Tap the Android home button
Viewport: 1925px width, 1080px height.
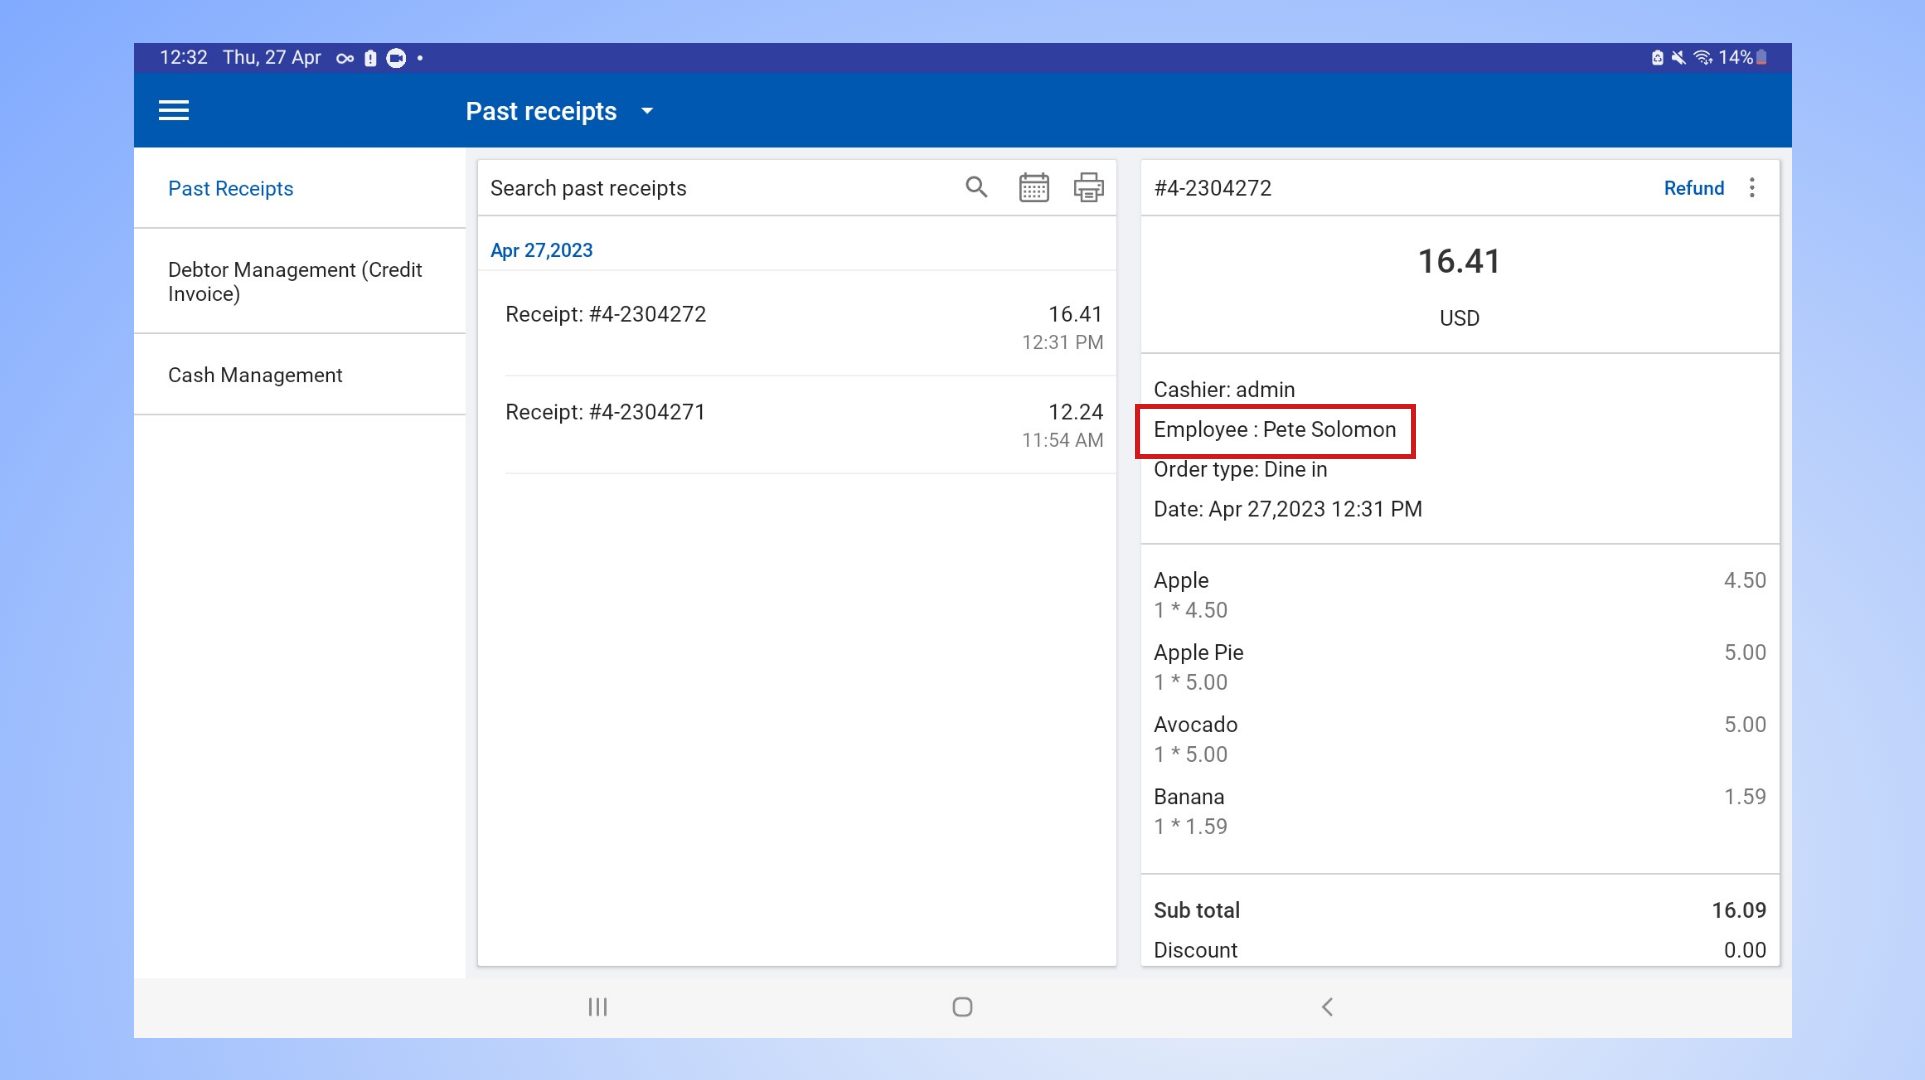pos(962,1007)
